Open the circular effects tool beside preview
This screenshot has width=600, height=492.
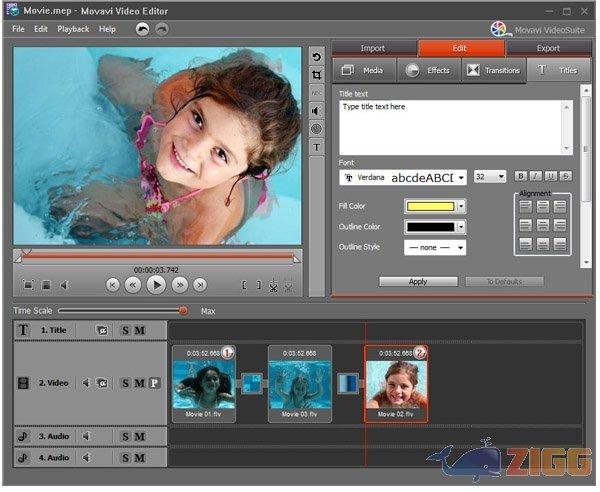[316, 129]
